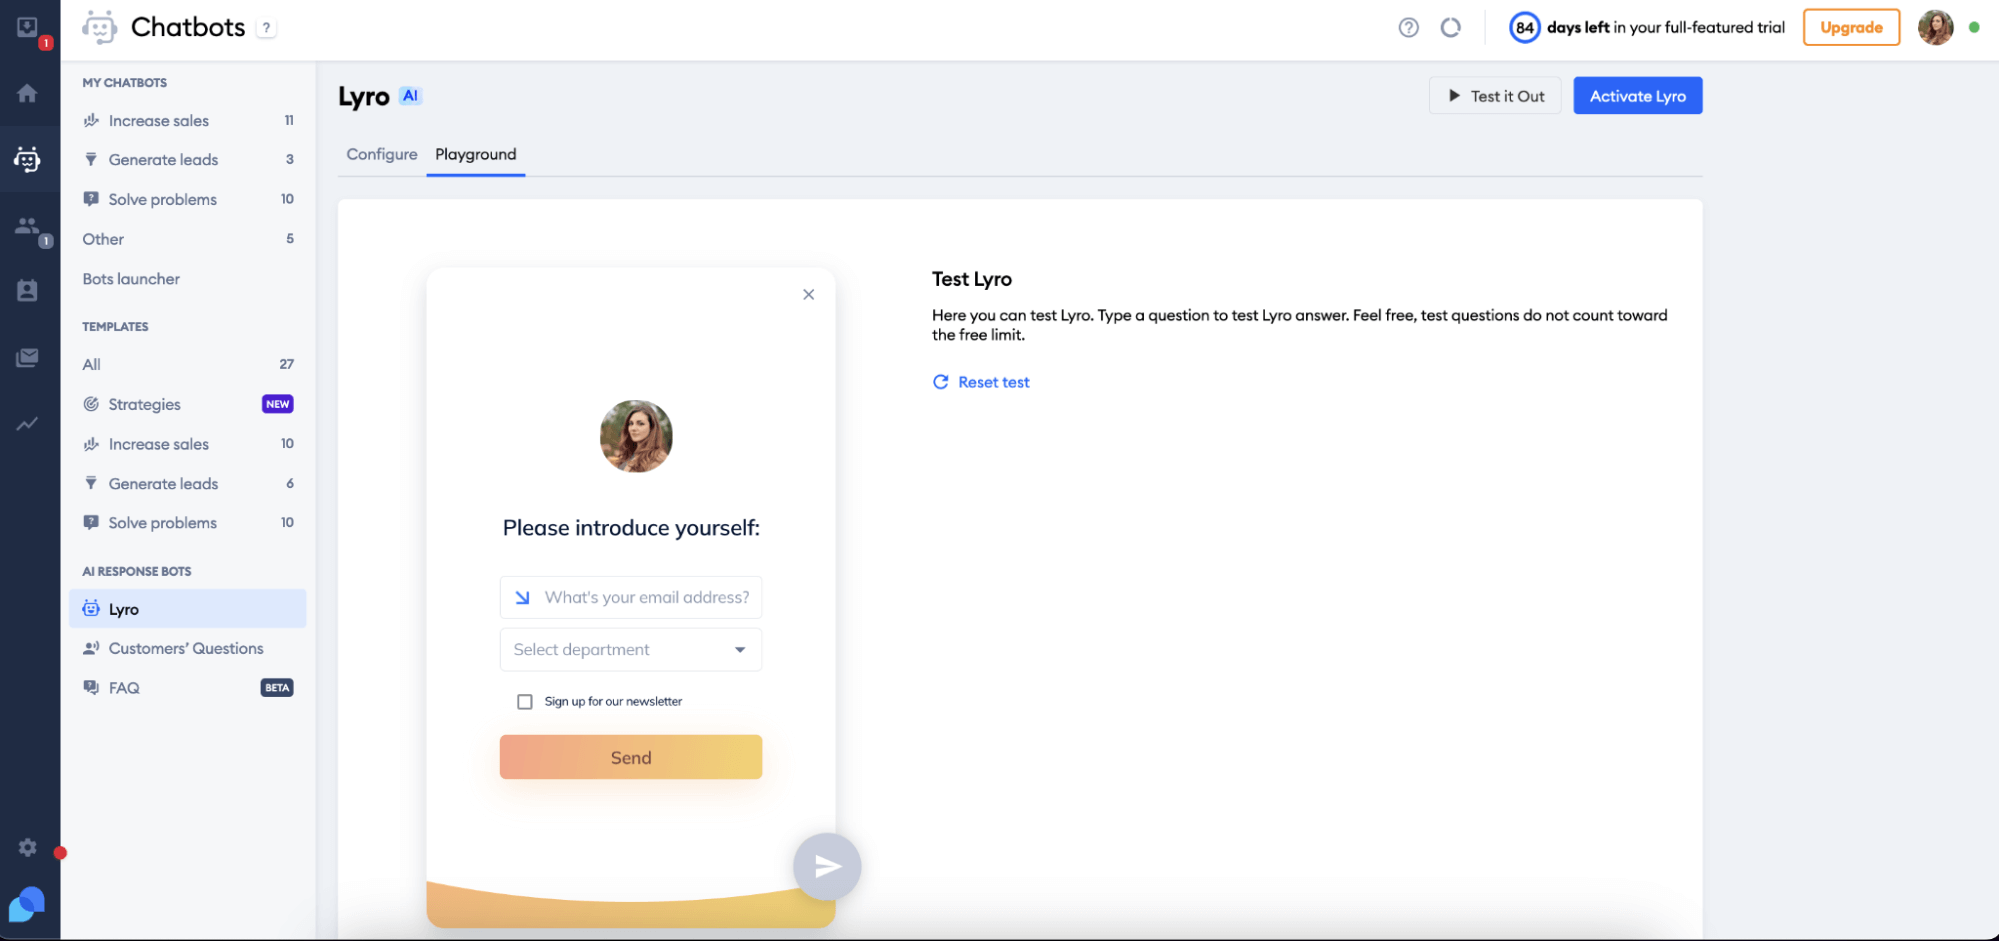The width and height of the screenshot is (1999, 941).
Task: Click the 'Test Lyro' heading
Action: (x=972, y=279)
